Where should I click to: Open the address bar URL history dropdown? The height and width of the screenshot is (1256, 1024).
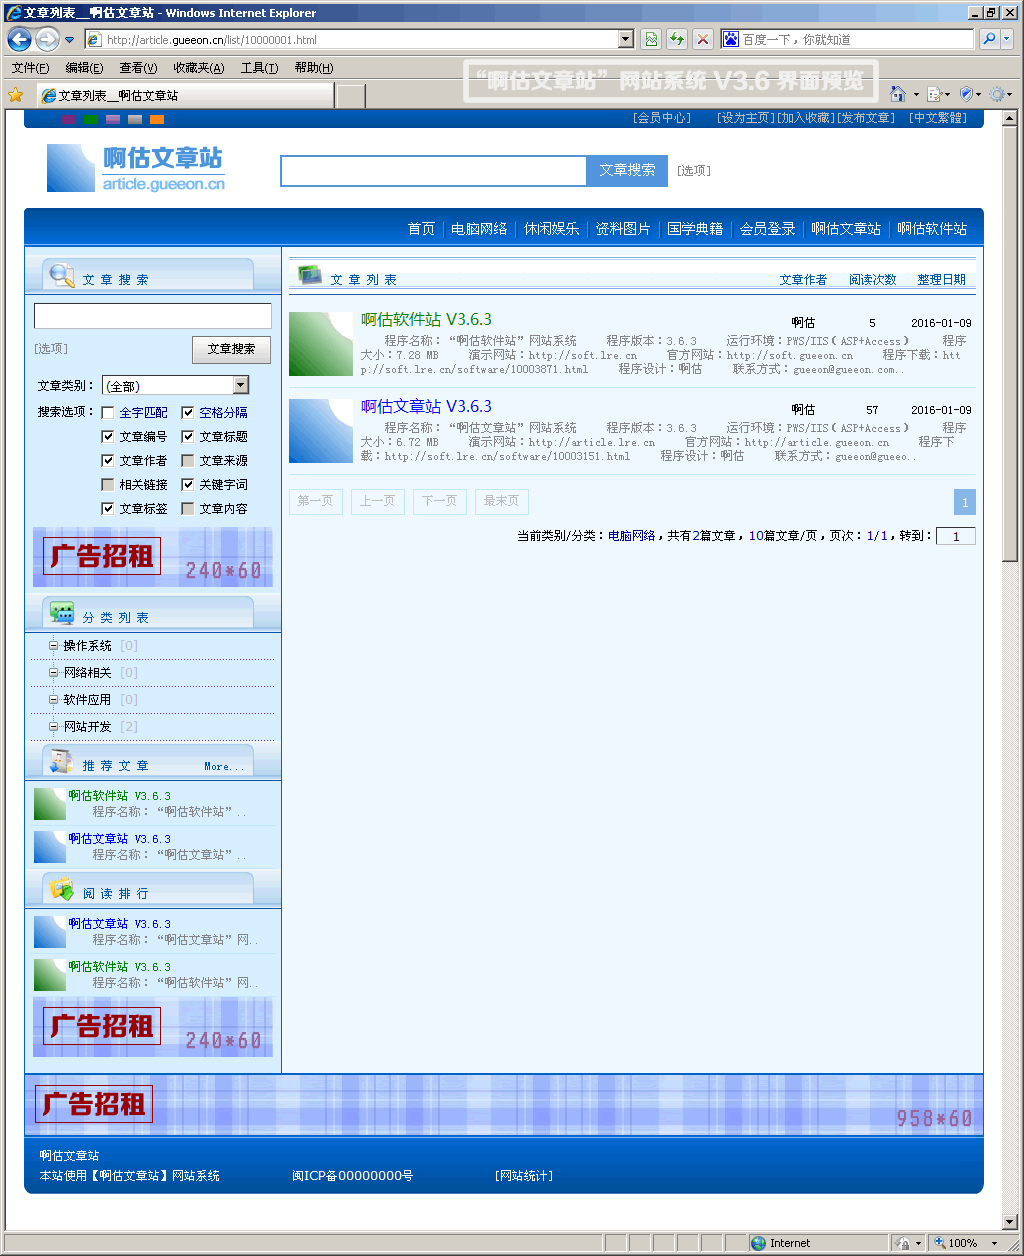tap(626, 39)
